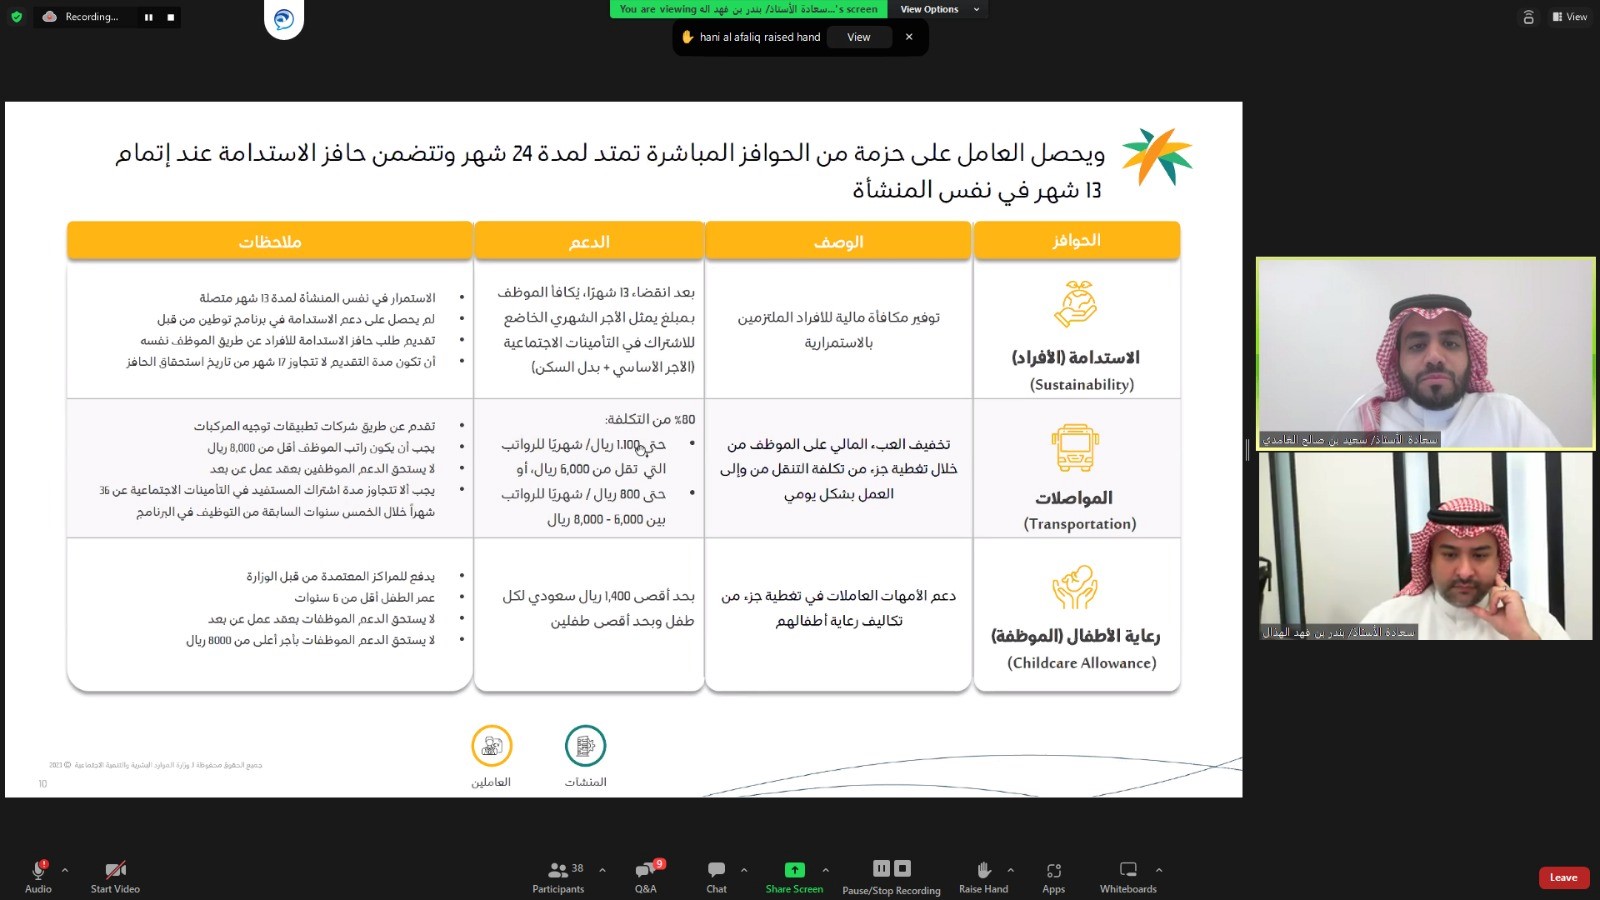
Task: Expand the Participants options chevron
Action: click(602, 870)
